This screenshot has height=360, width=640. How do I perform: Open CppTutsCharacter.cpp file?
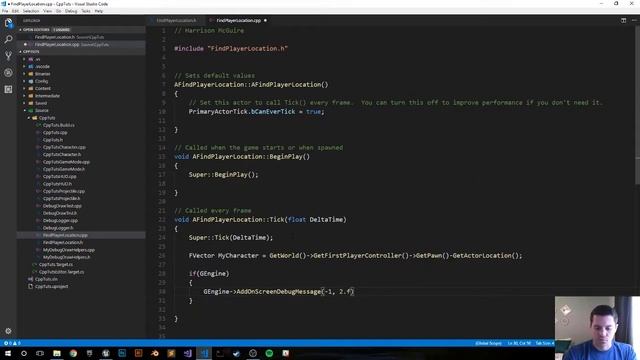tap(64, 147)
